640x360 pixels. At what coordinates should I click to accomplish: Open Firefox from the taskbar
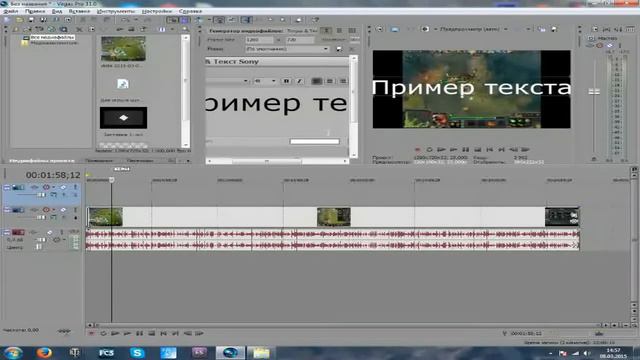point(44,353)
